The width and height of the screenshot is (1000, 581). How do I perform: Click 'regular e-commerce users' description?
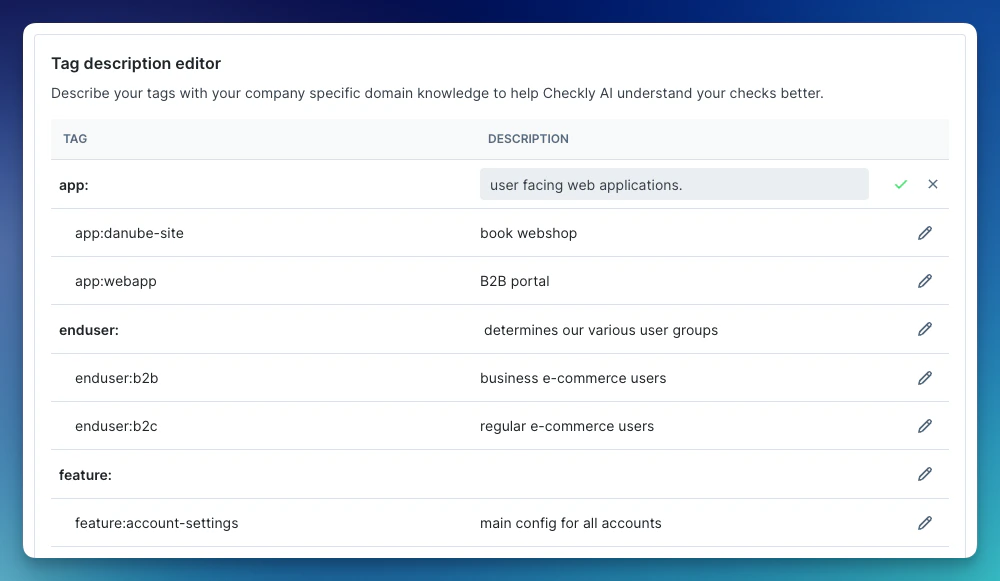coord(567,426)
